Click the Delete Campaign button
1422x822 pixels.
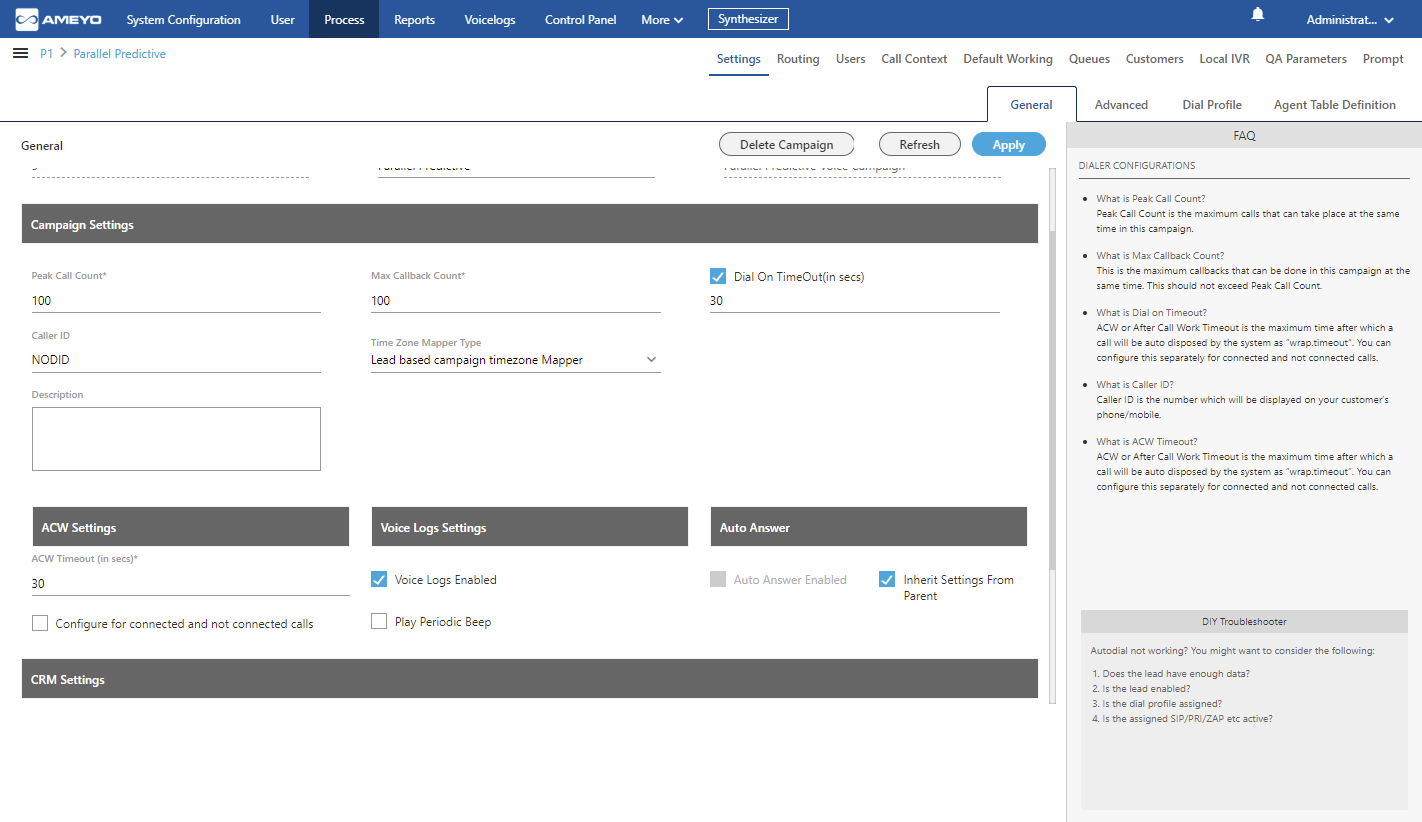(x=787, y=144)
